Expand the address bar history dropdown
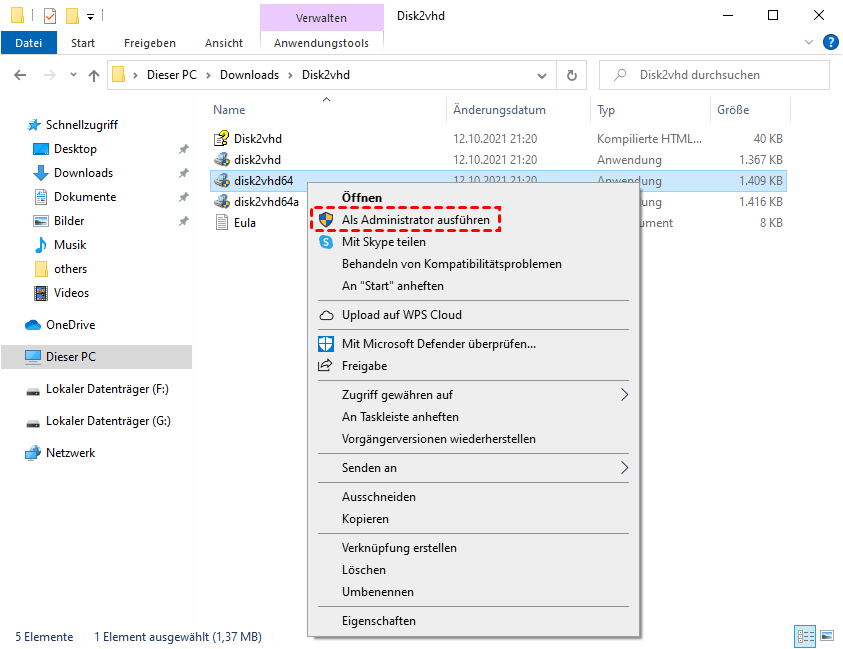This screenshot has height=649, width=843. pyautogui.click(x=542, y=75)
